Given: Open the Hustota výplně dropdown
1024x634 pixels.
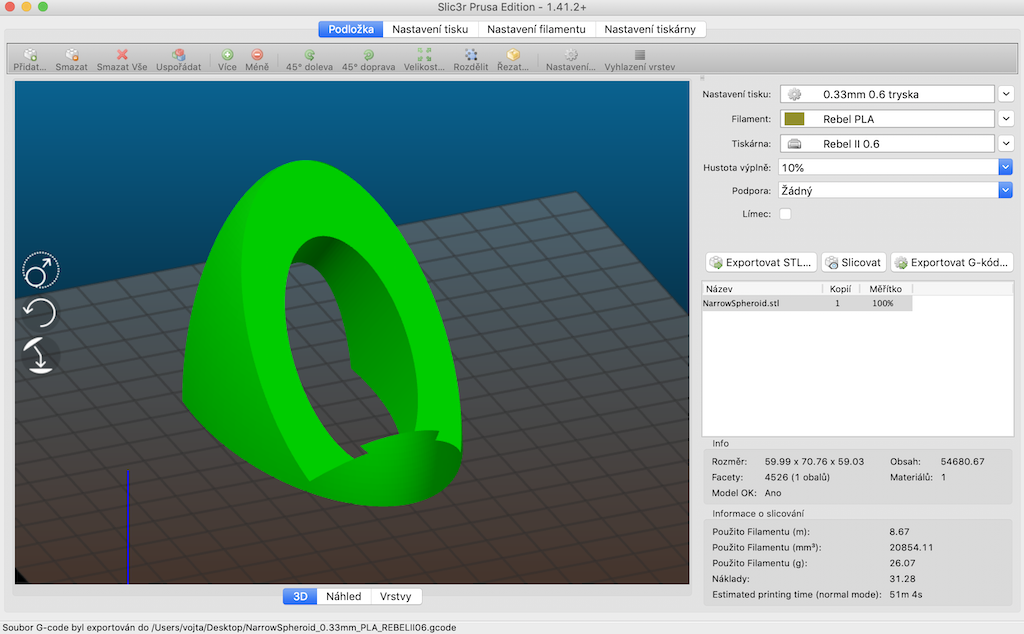Looking at the screenshot, I should click(x=1005, y=167).
